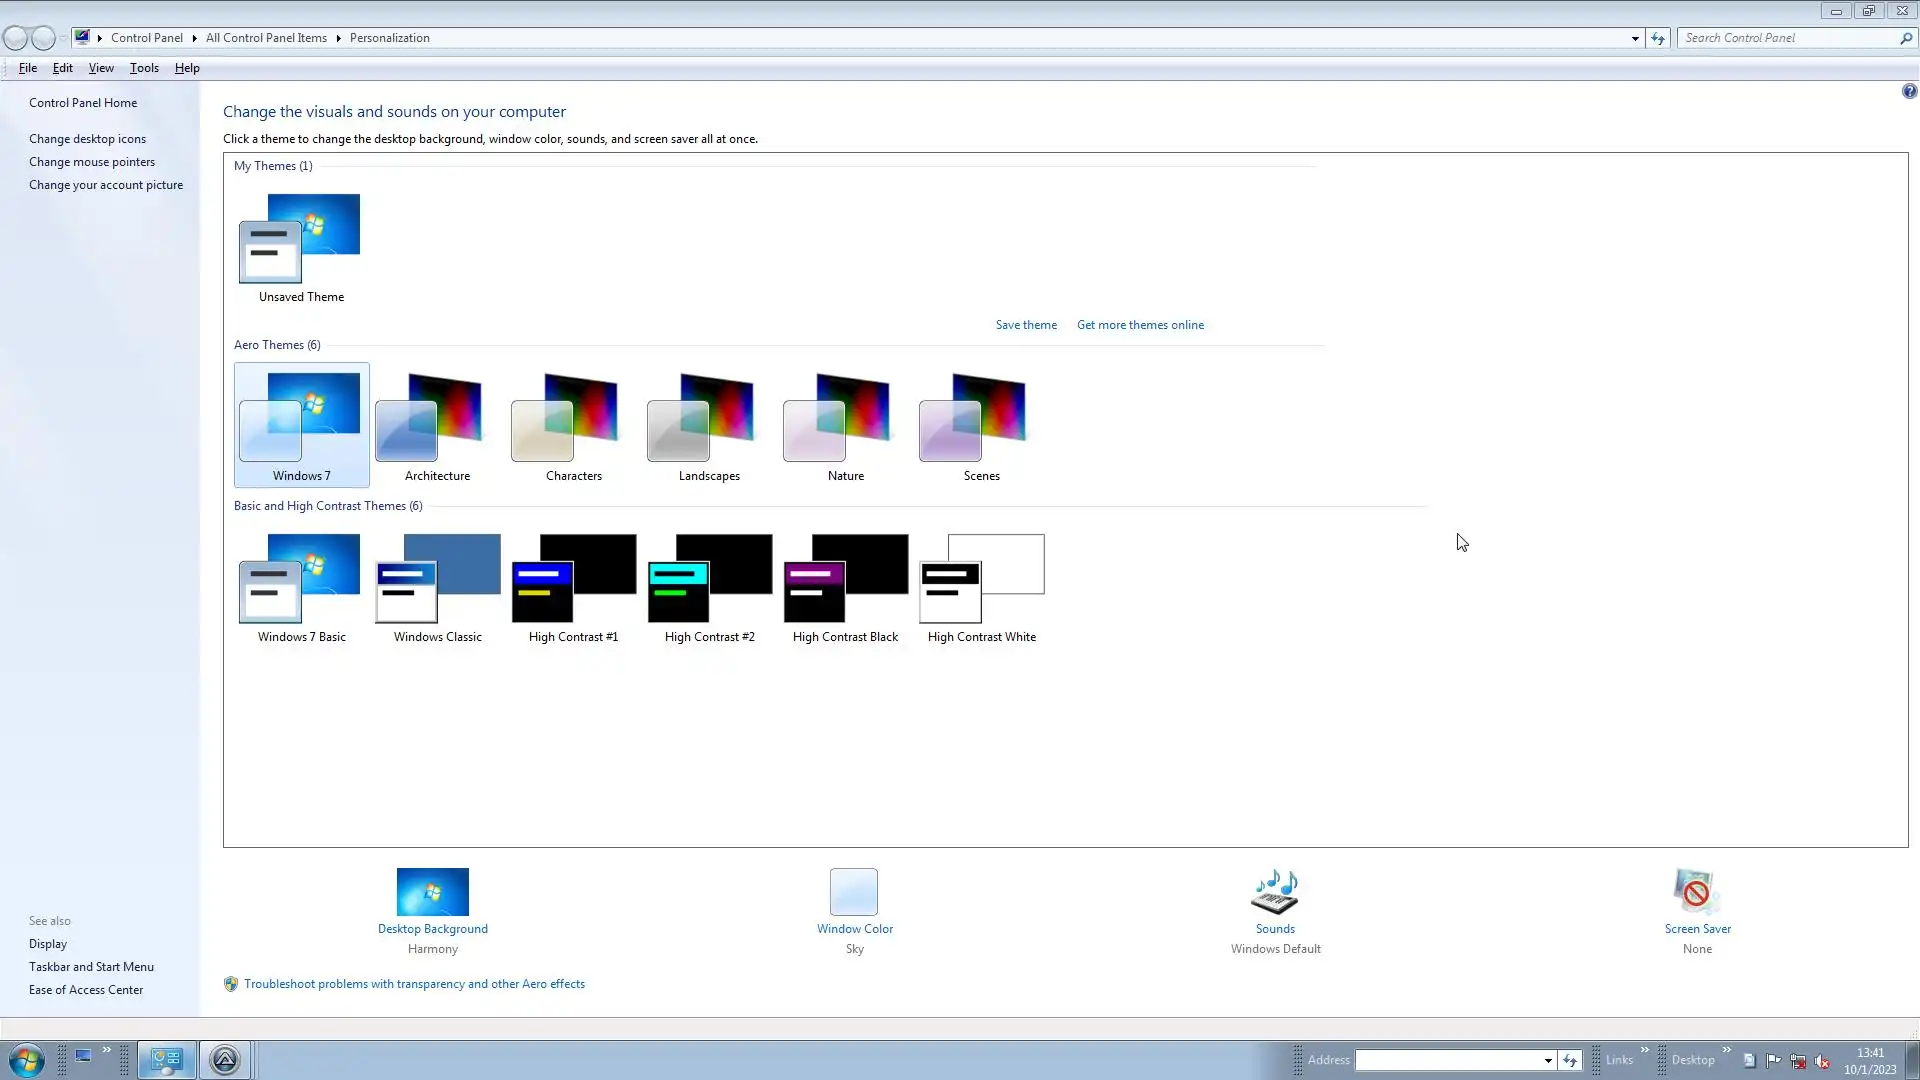The width and height of the screenshot is (1920, 1080).
Task: Click the refresh button beside address bar
Action: [x=1658, y=38]
